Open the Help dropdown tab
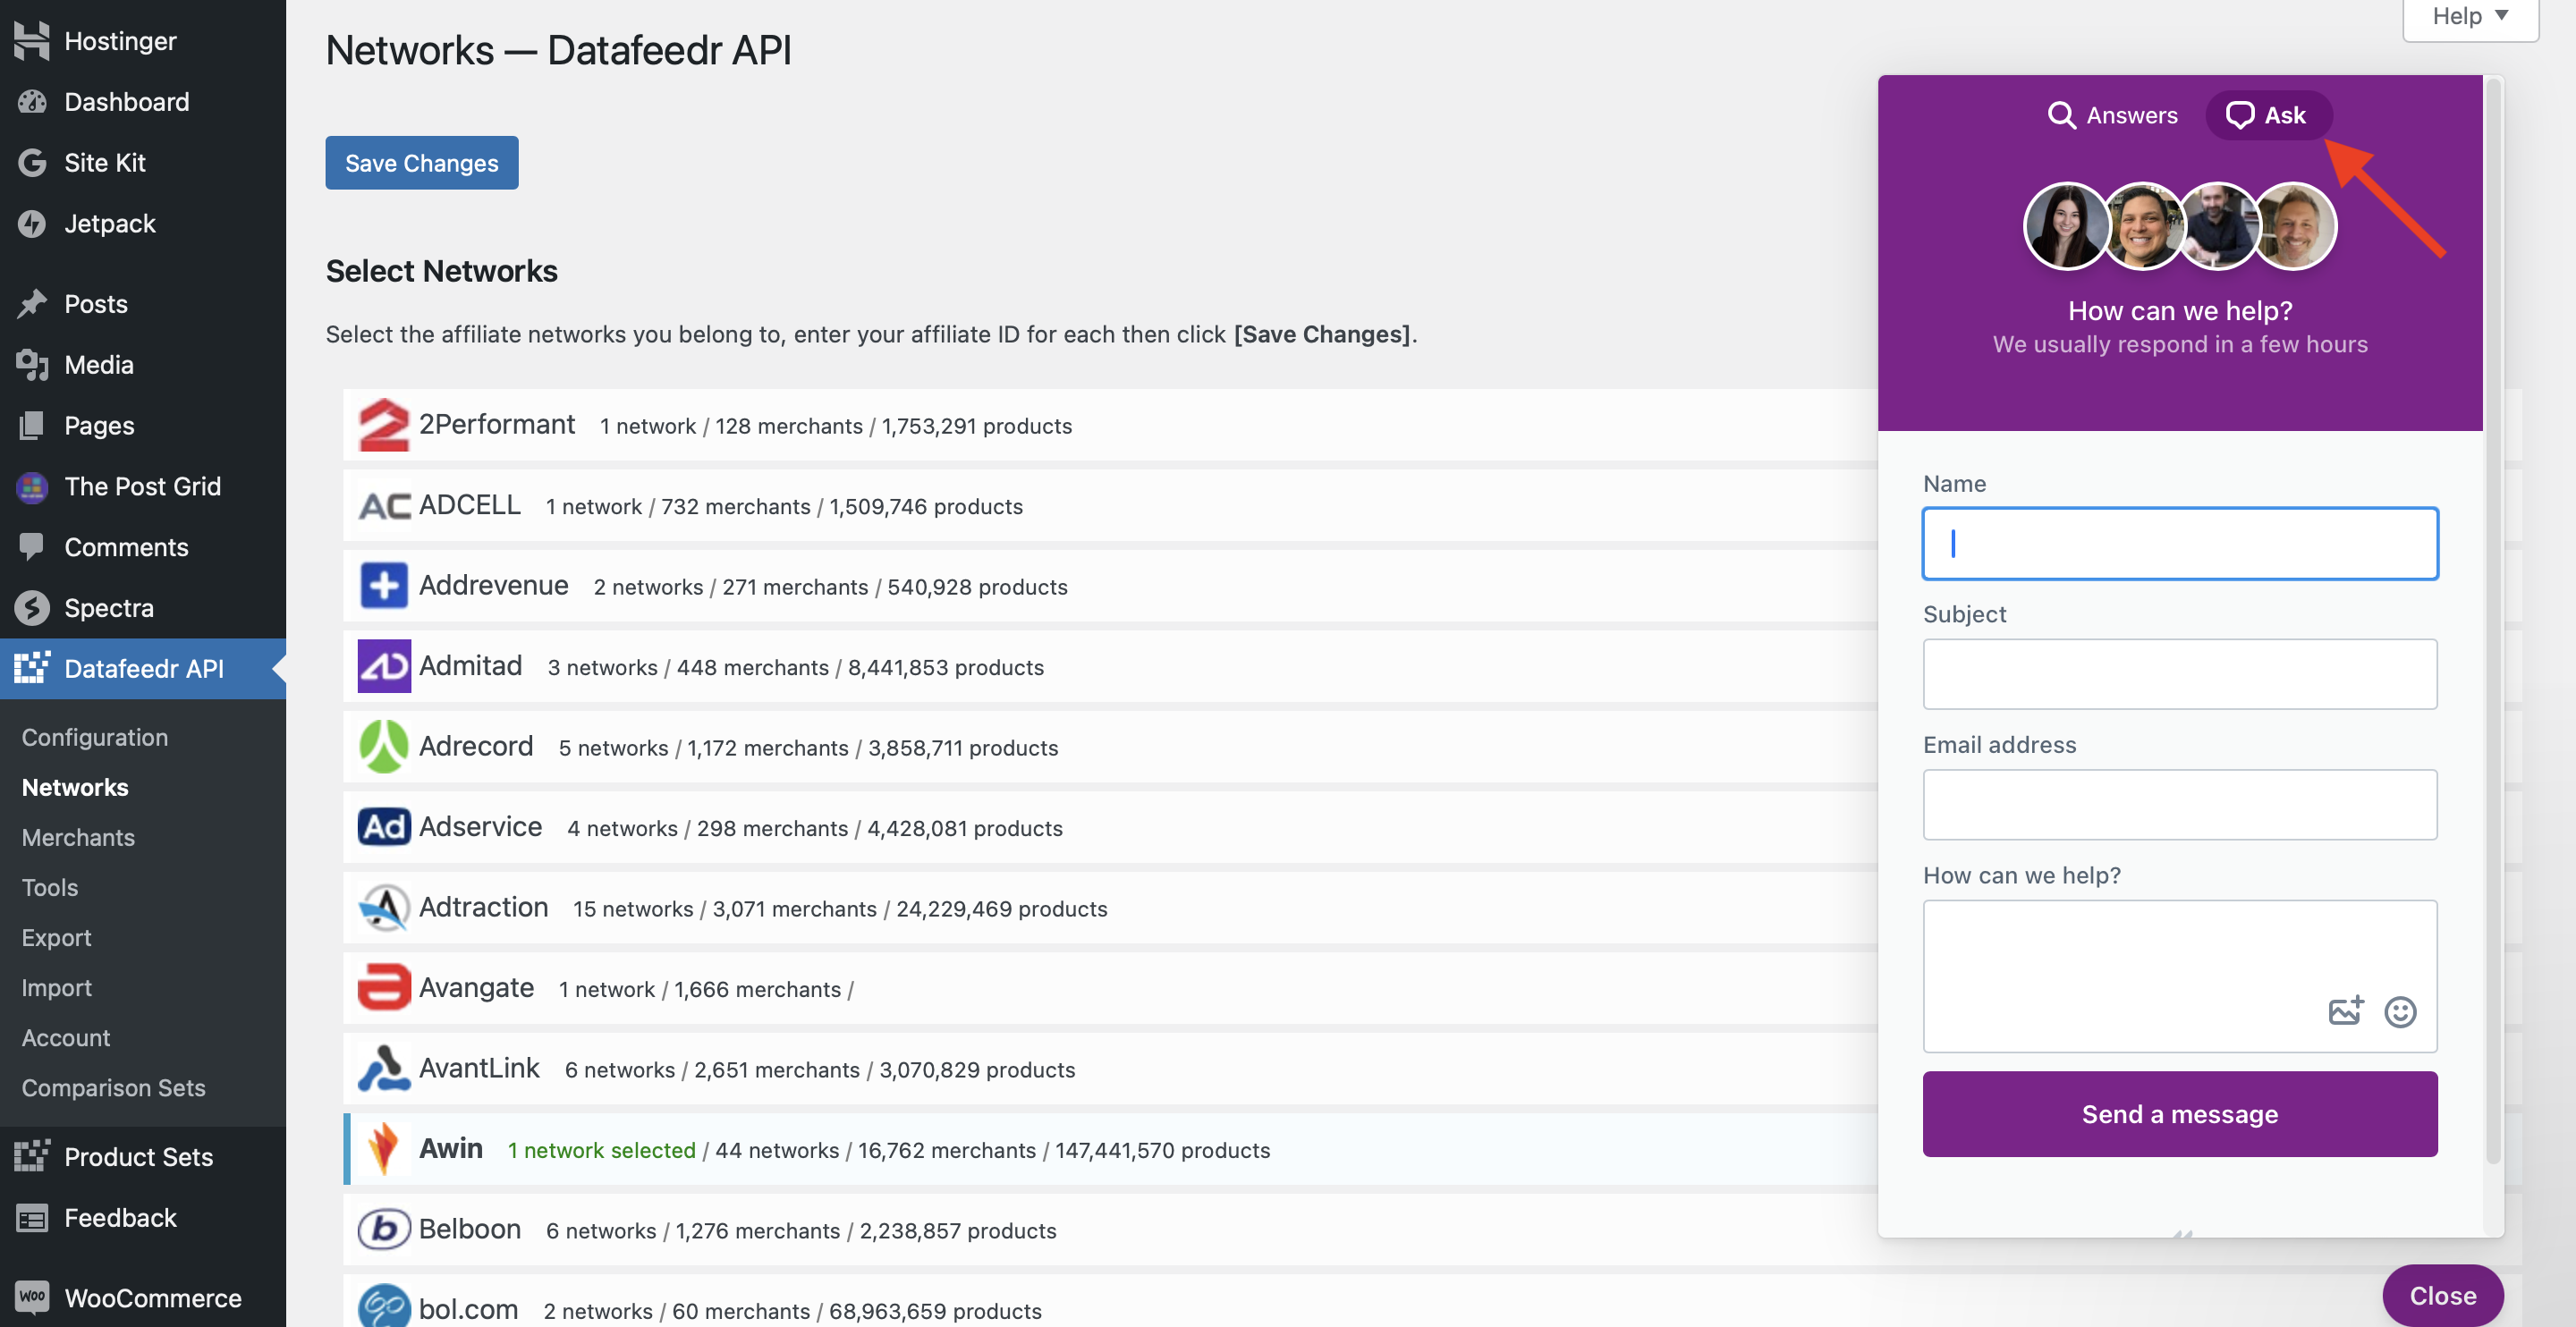Viewport: 2576px width, 1327px height. pyautogui.click(x=2470, y=16)
